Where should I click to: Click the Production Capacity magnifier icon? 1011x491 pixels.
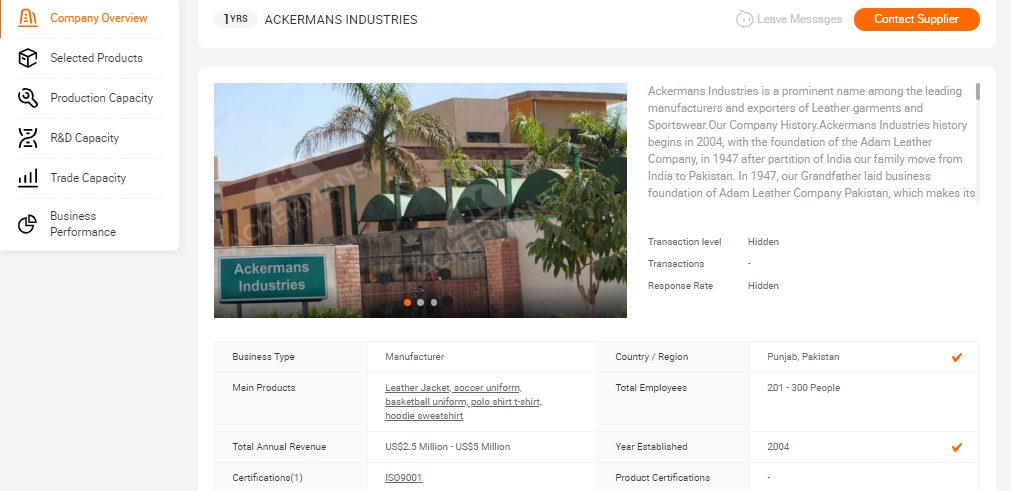(x=28, y=98)
